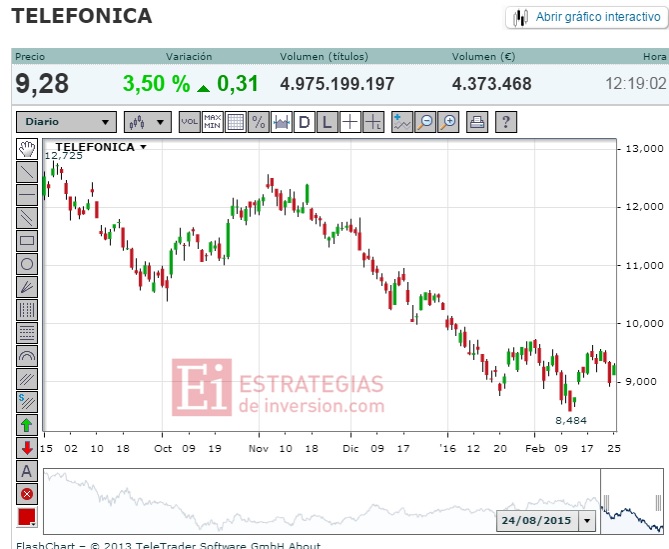This screenshot has width=669, height=549.
Task: Toggle the VOL volume display
Action: (x=189, y=122)
